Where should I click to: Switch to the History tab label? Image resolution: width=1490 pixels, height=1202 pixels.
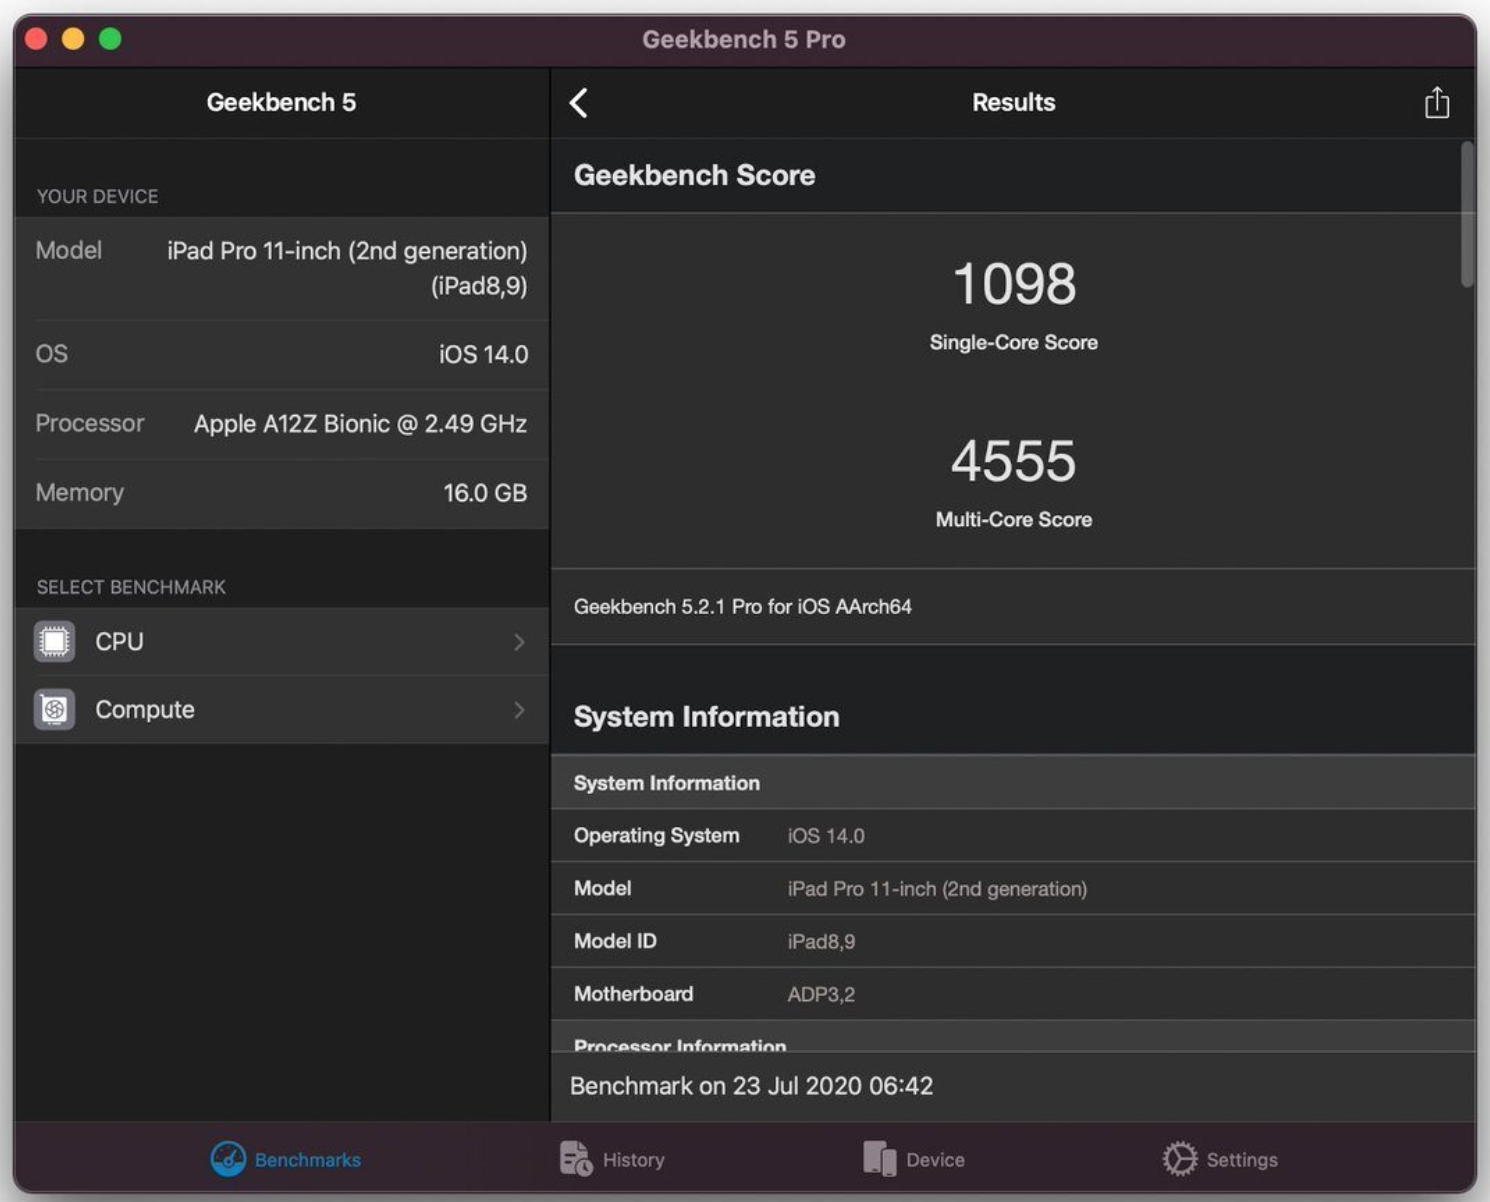634,1160
